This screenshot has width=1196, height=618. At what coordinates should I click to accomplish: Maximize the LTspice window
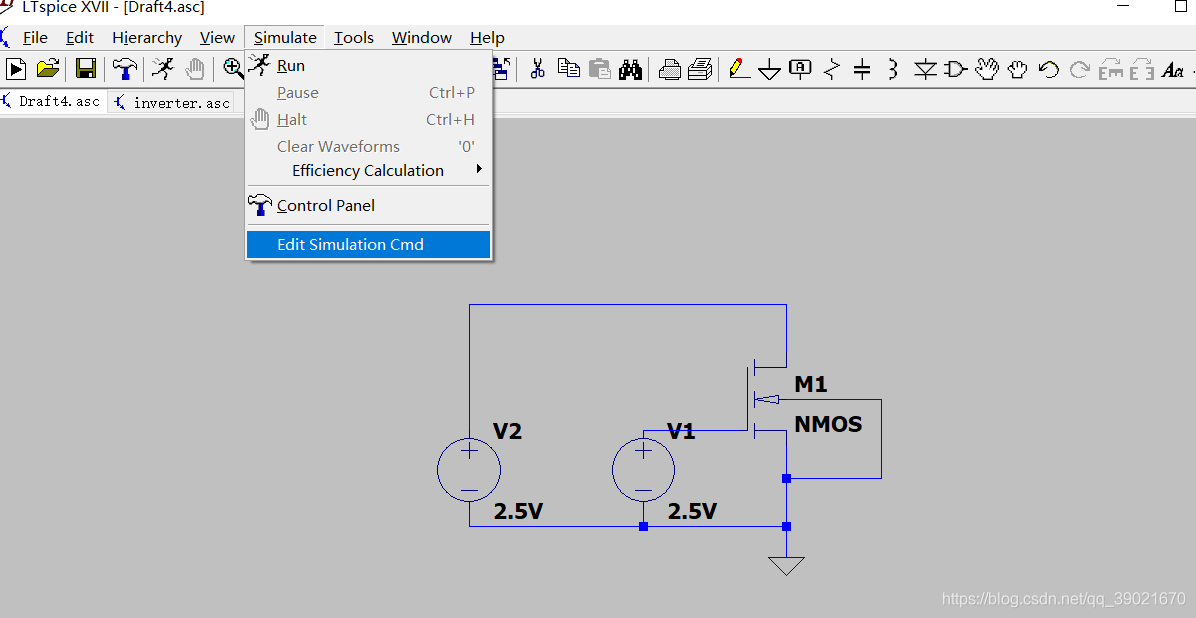pos(1180,6)
